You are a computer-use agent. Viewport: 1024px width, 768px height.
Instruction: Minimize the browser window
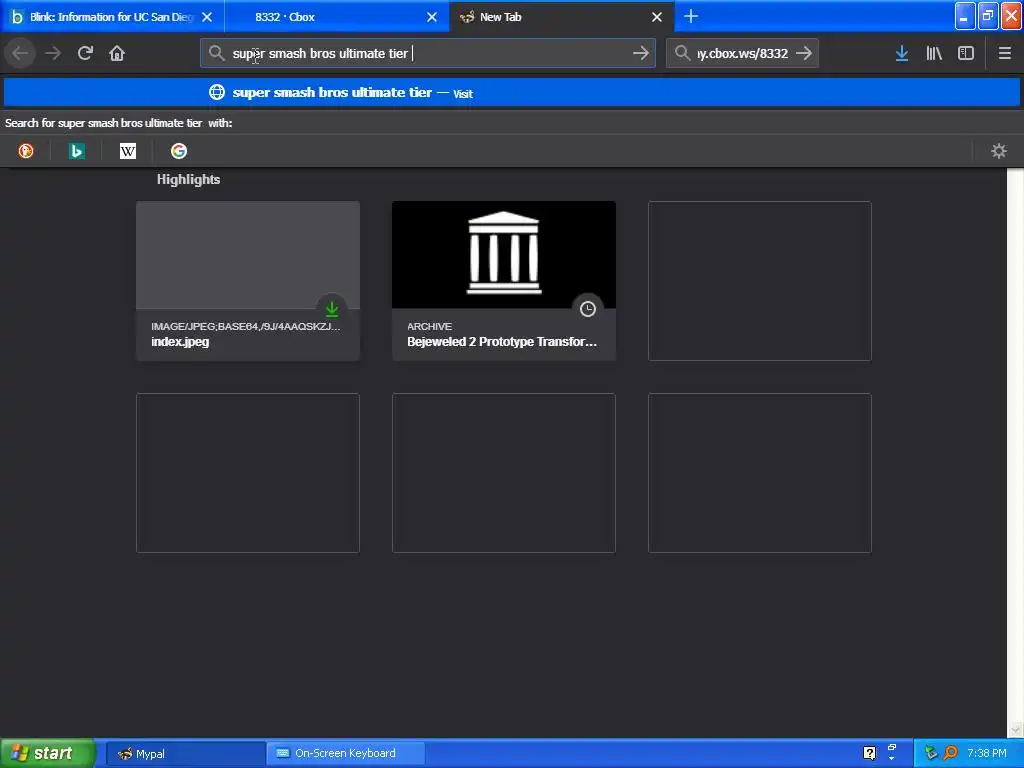(x=965, y=16)
